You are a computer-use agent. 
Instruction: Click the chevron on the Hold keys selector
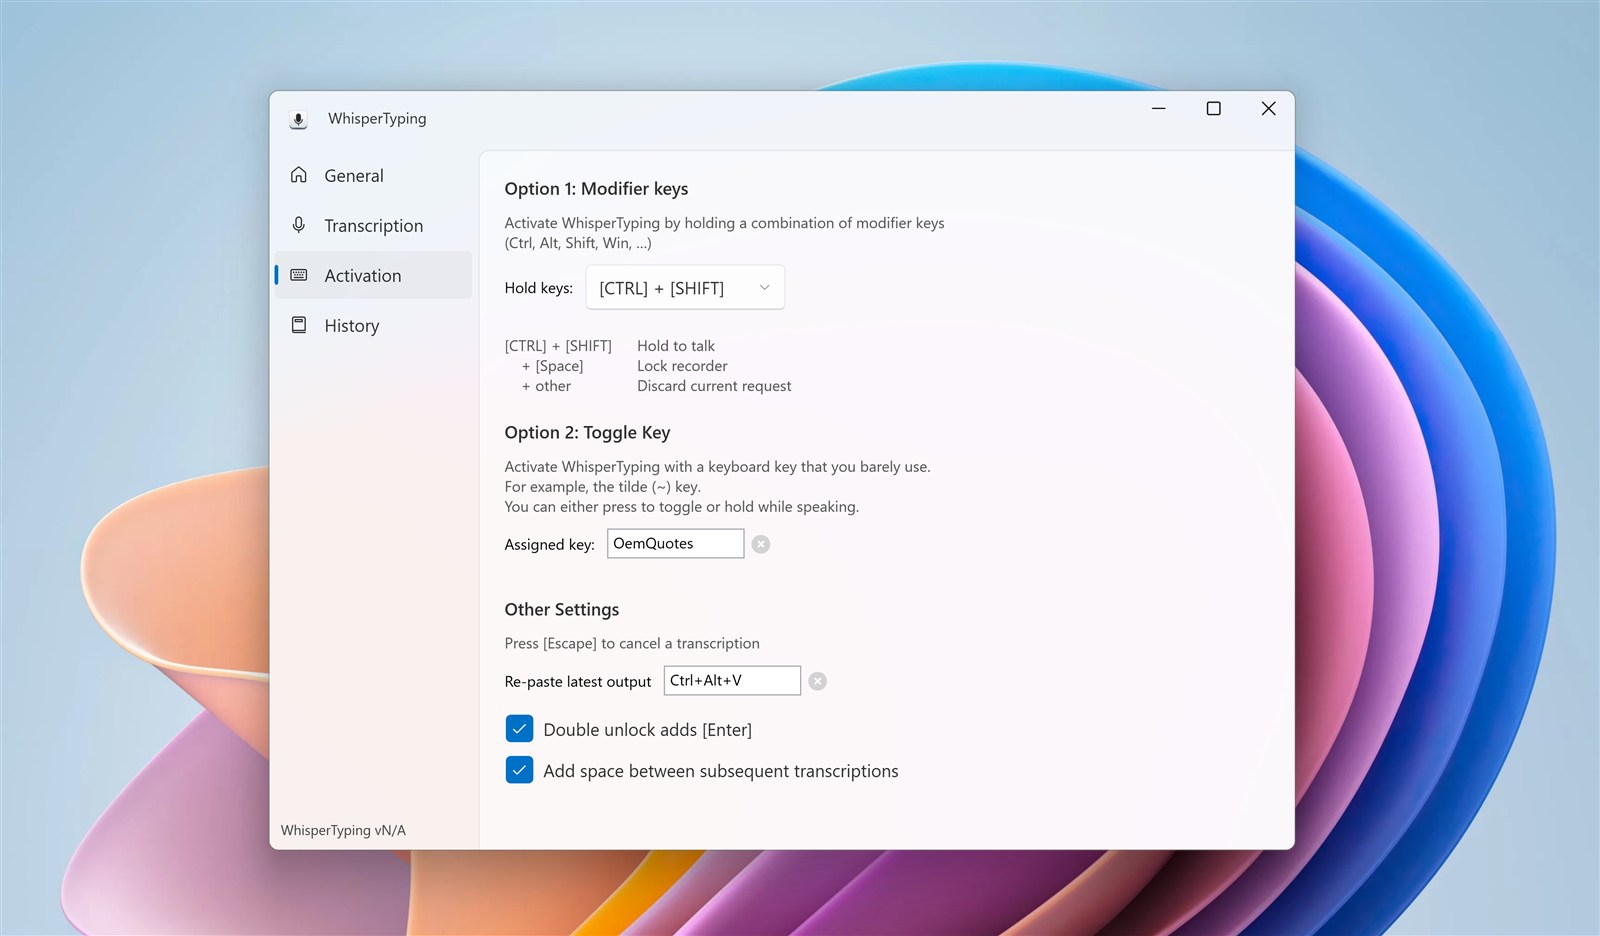(764, 287)
